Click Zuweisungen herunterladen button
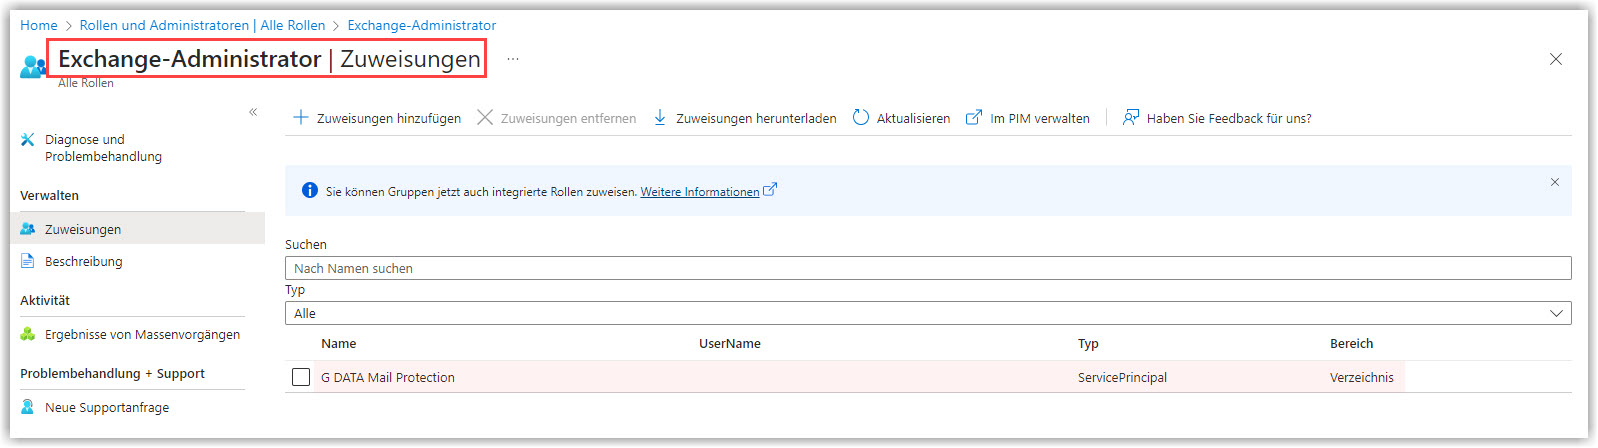Screen dimensions: 1598x448 point(745,118)
